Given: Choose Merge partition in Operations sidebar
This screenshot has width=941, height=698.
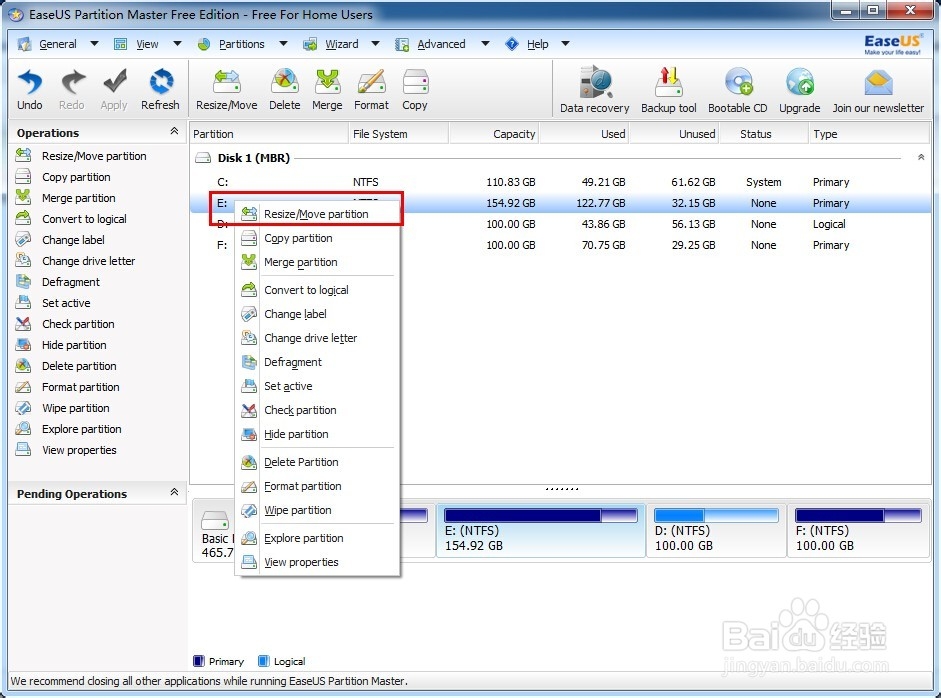Looking at the screenshot, I should tap(79, 198).
